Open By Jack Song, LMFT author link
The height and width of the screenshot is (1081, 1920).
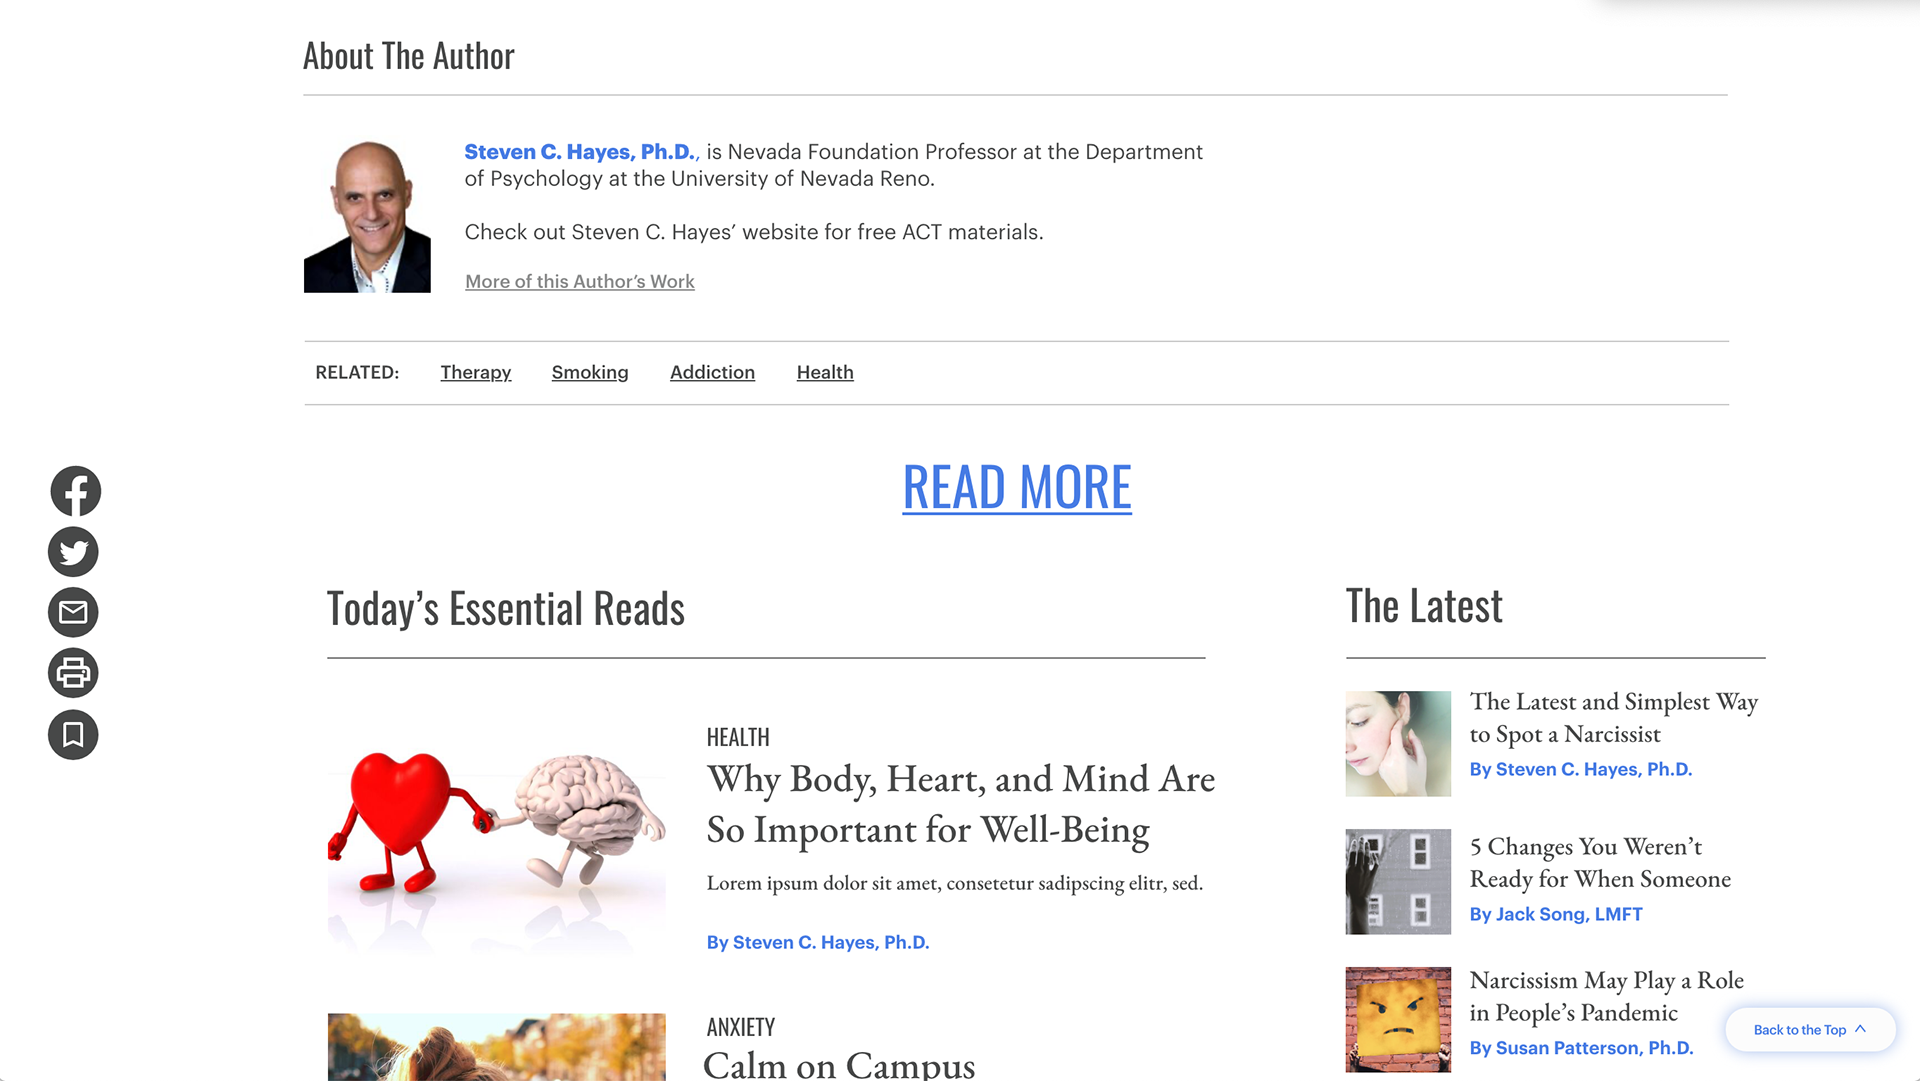coord(1556,914)
